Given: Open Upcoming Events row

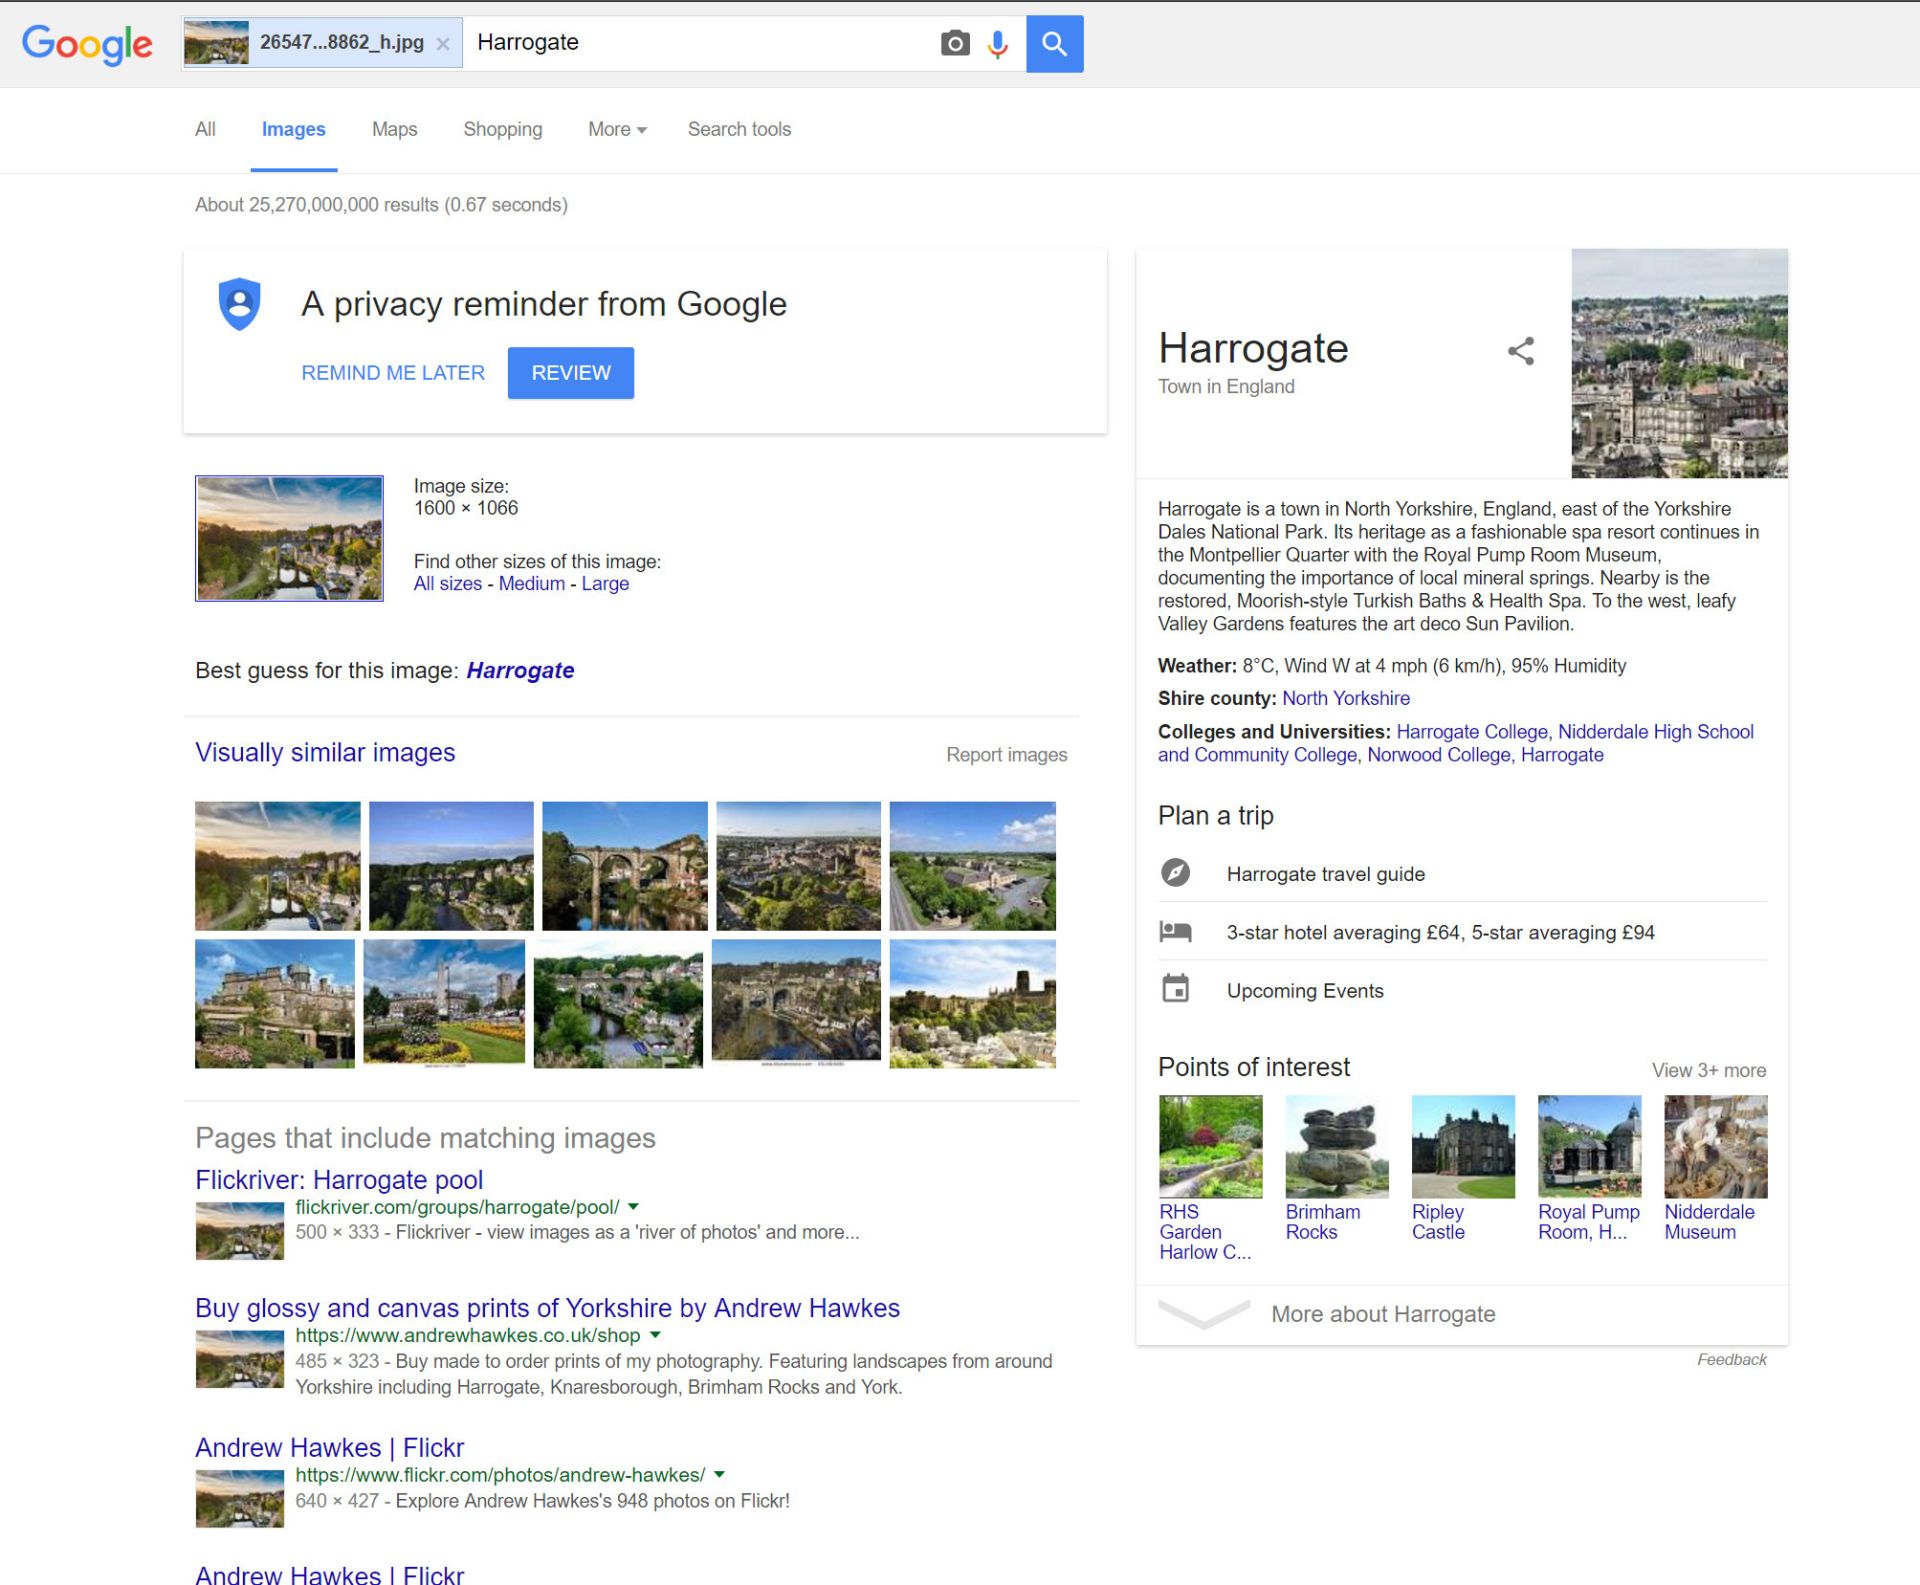Looking at the screenshot, I should (x=1462, y=990).
